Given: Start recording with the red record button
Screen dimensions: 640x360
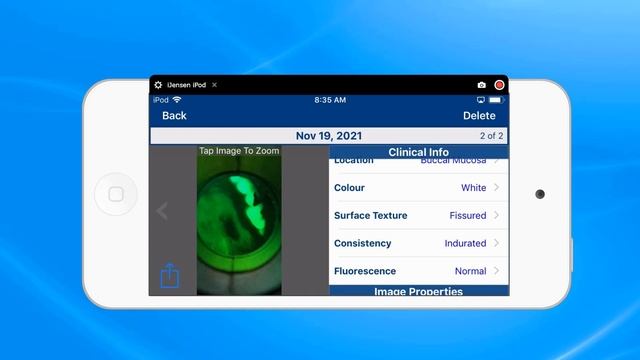Looking at the screenshot, I should (x=499, y=85).
